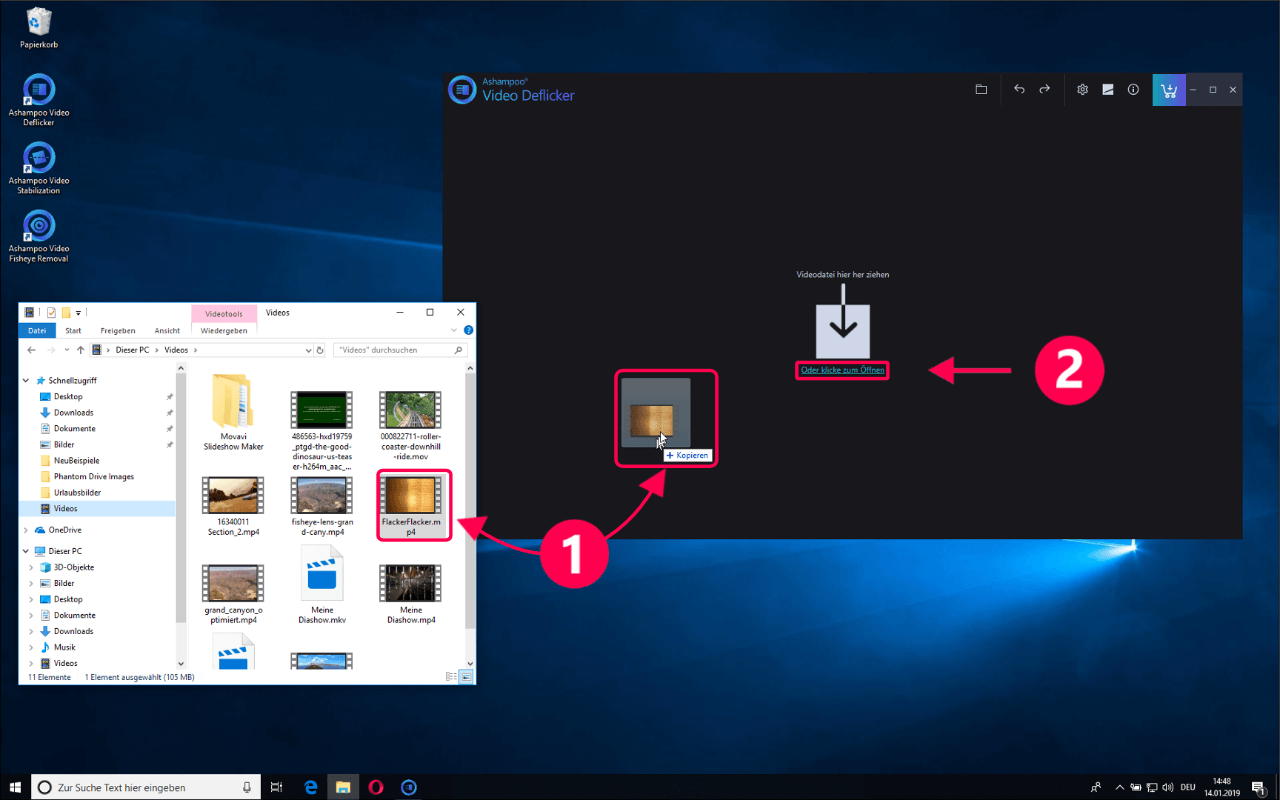This screenshot has height=800, width=1280.
Task: Refresh the Videos folder view
Action: click(320, 350)
